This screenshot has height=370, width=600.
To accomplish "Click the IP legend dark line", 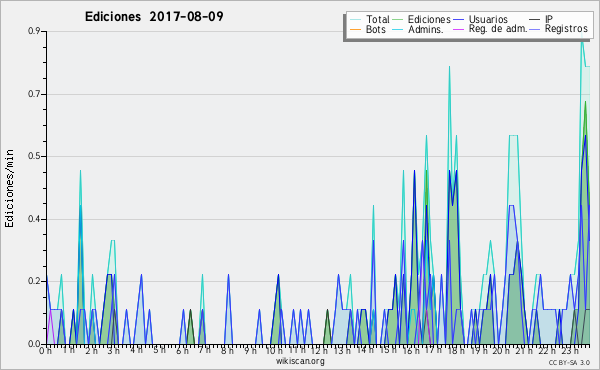I will pyautogui.click(x=535, y=19).
